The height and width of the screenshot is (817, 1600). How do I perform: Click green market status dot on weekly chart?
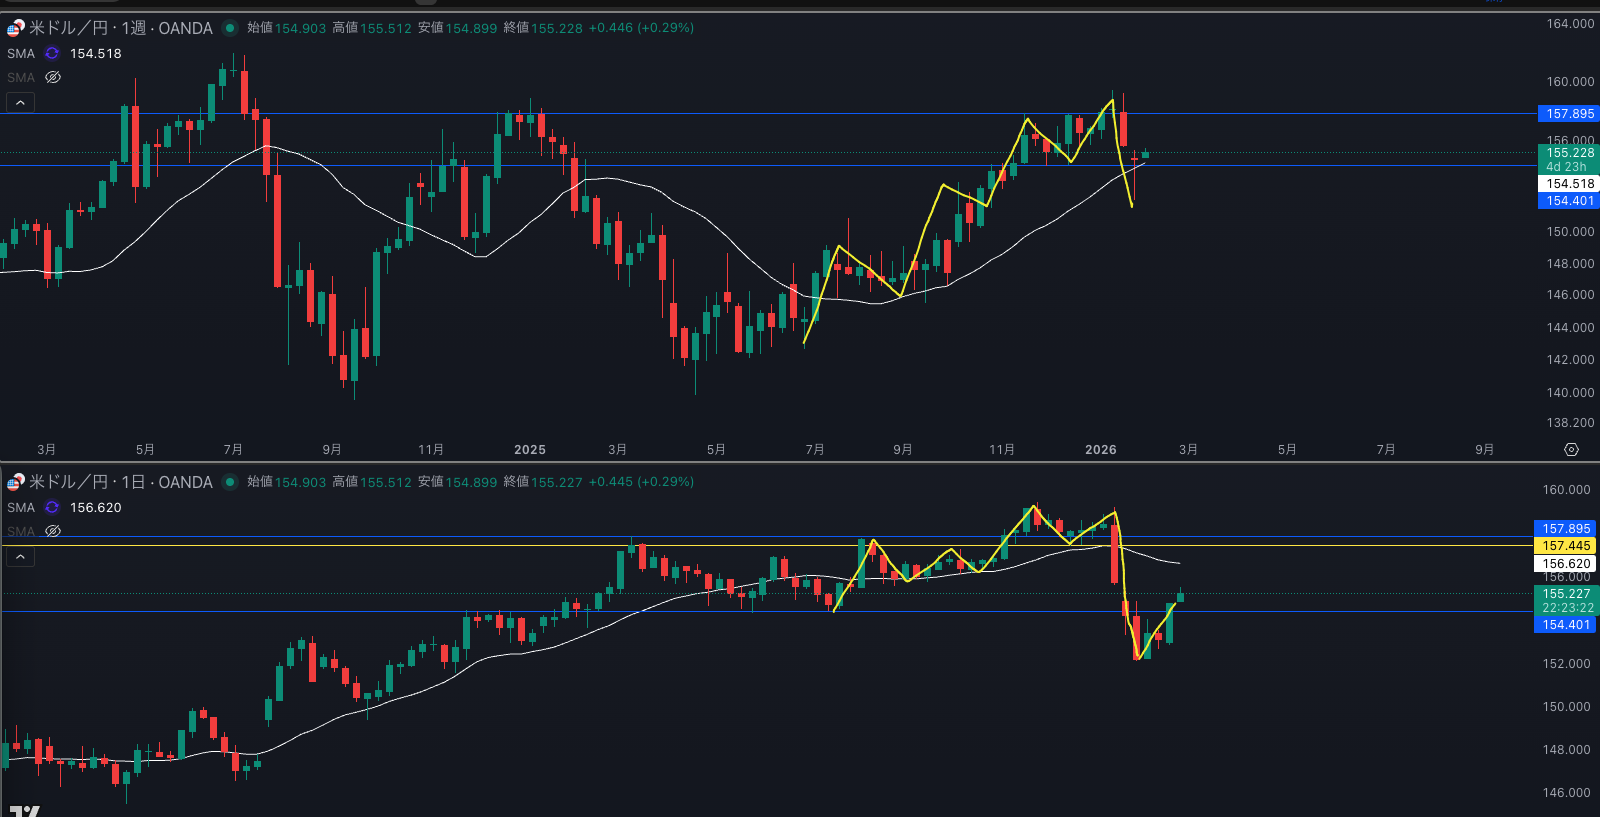pyautogui.click(x=230, y=28)
